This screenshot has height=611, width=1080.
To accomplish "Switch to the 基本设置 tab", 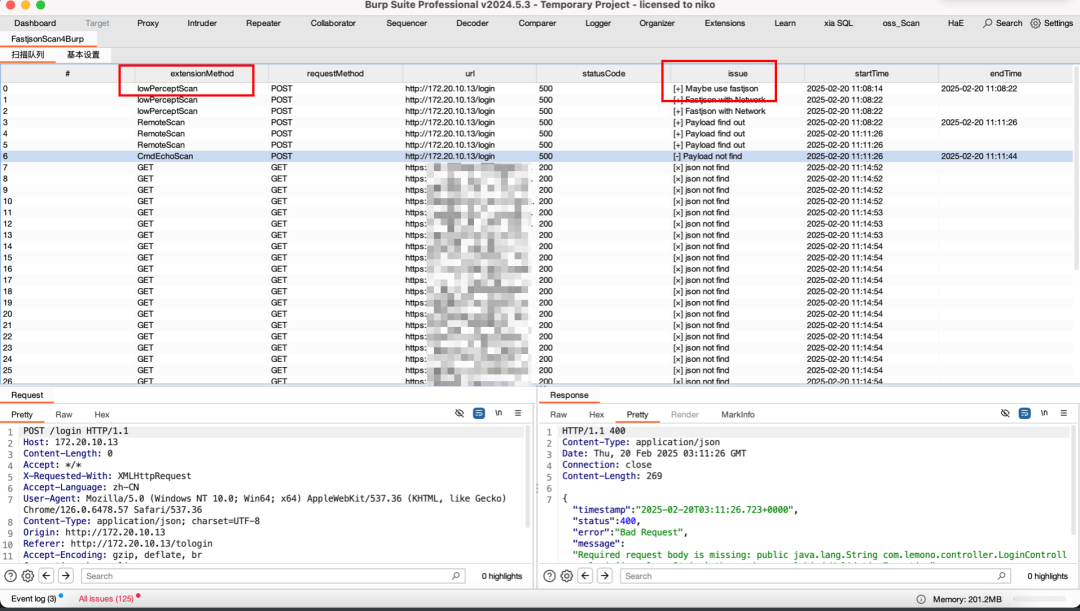I will pos(83,54).
